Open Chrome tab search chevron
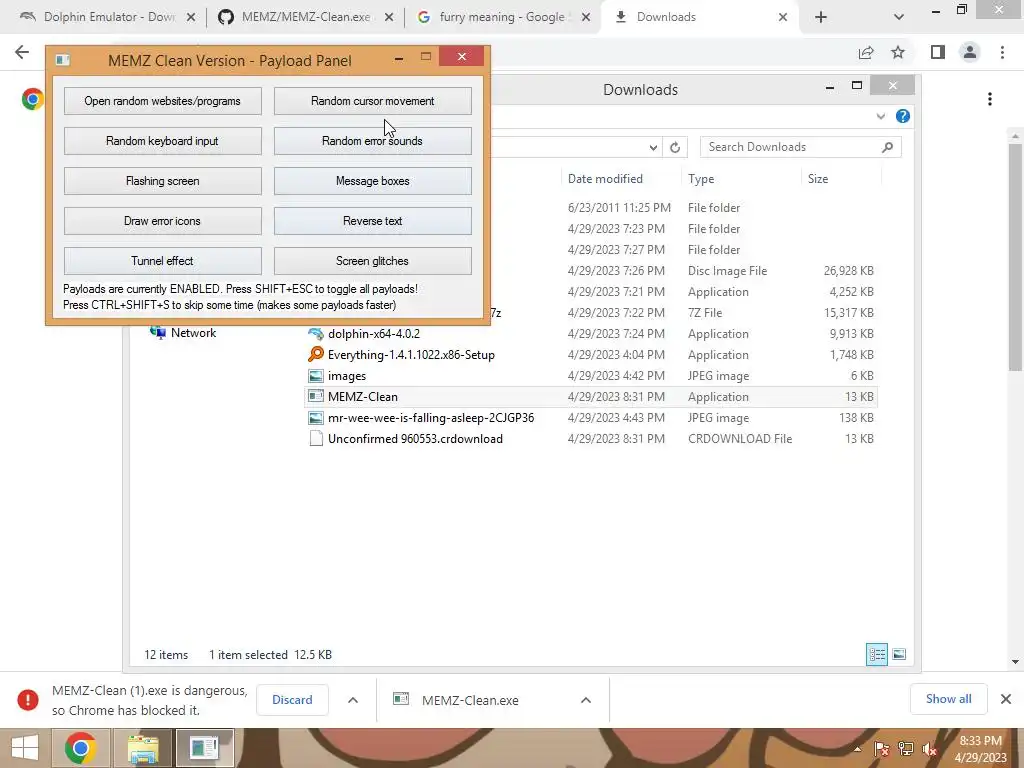 click(899, 17)
